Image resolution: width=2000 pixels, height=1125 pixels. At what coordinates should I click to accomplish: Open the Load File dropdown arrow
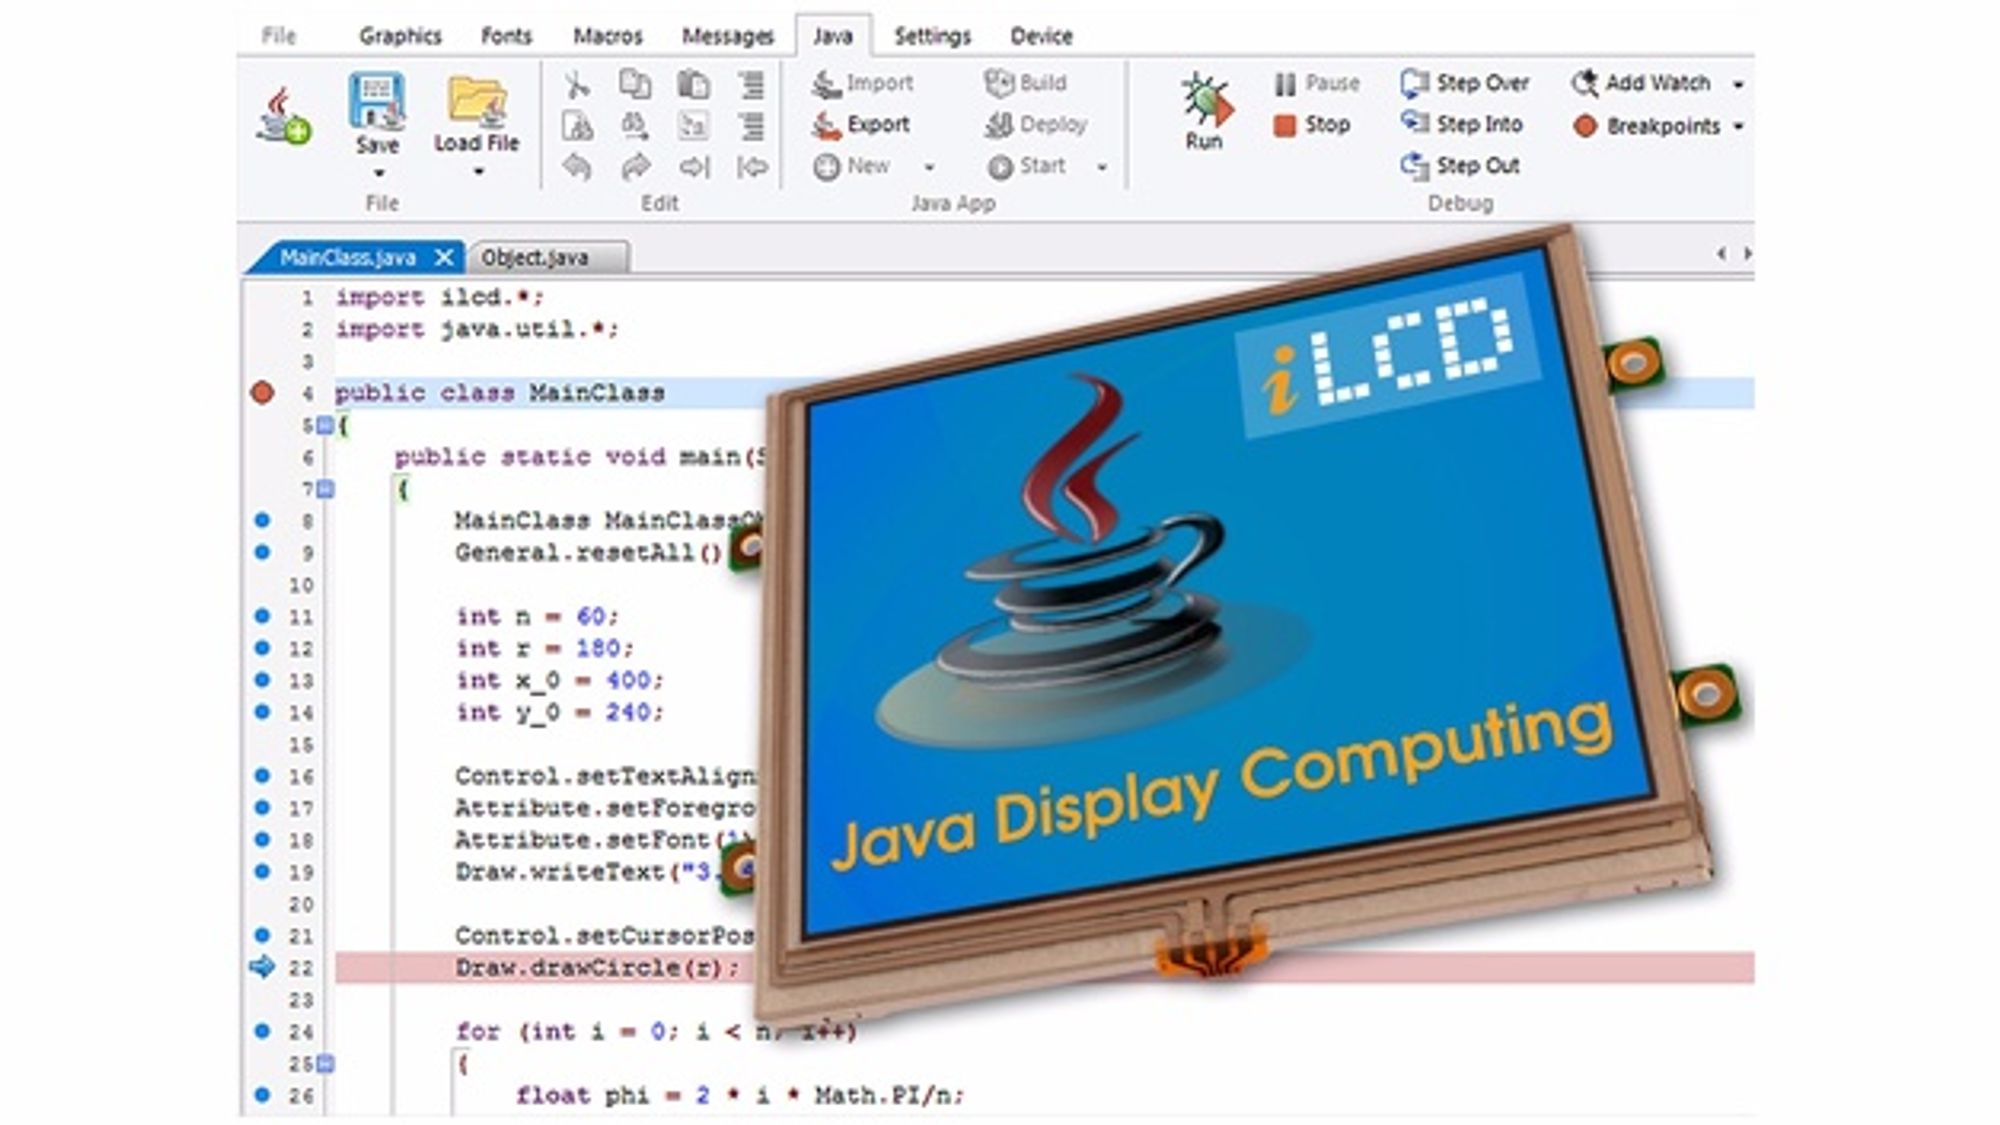click(478, 172)
